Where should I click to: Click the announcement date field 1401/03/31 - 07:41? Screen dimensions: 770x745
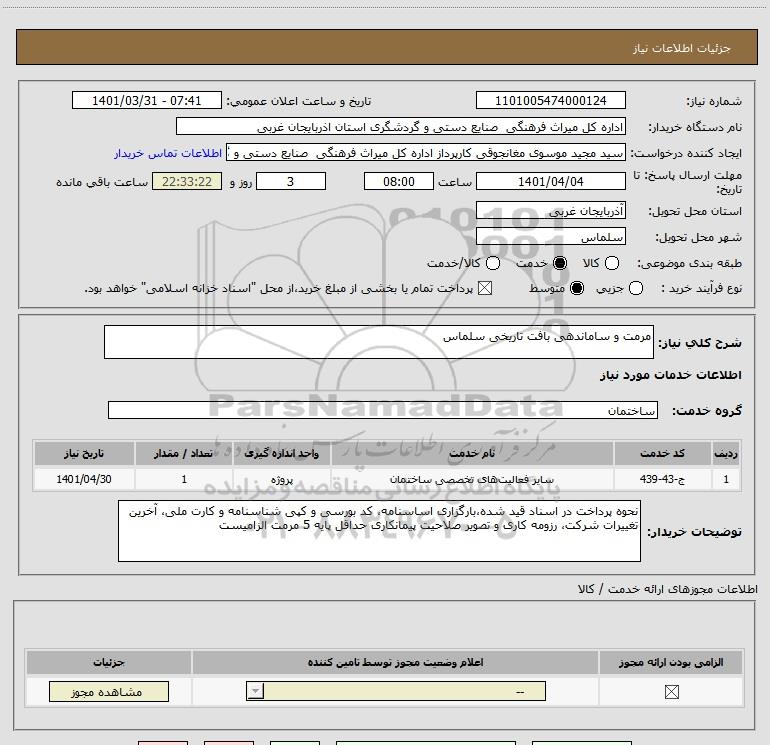(x=147, y=100)
